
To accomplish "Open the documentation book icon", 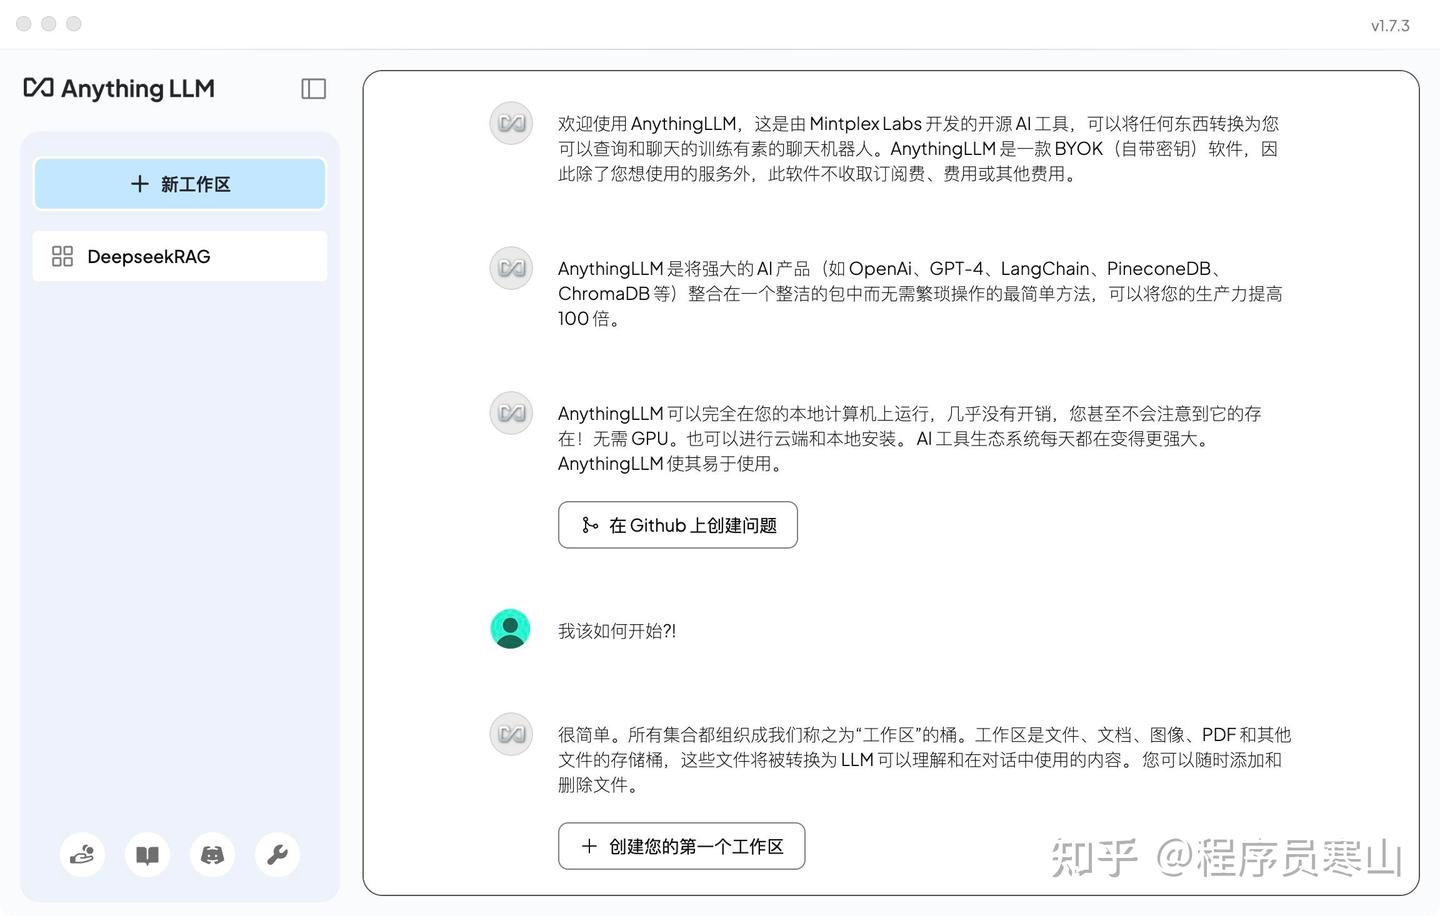I will (x=147, y=854).
